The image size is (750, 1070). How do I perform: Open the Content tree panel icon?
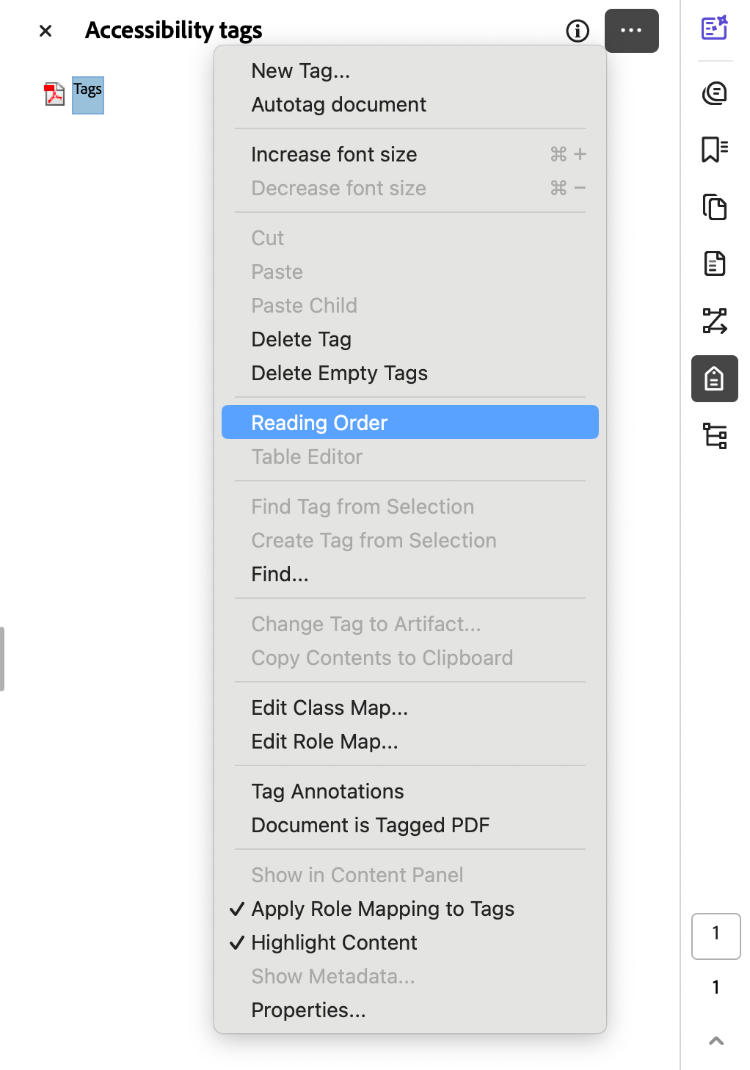pos(714,435)
